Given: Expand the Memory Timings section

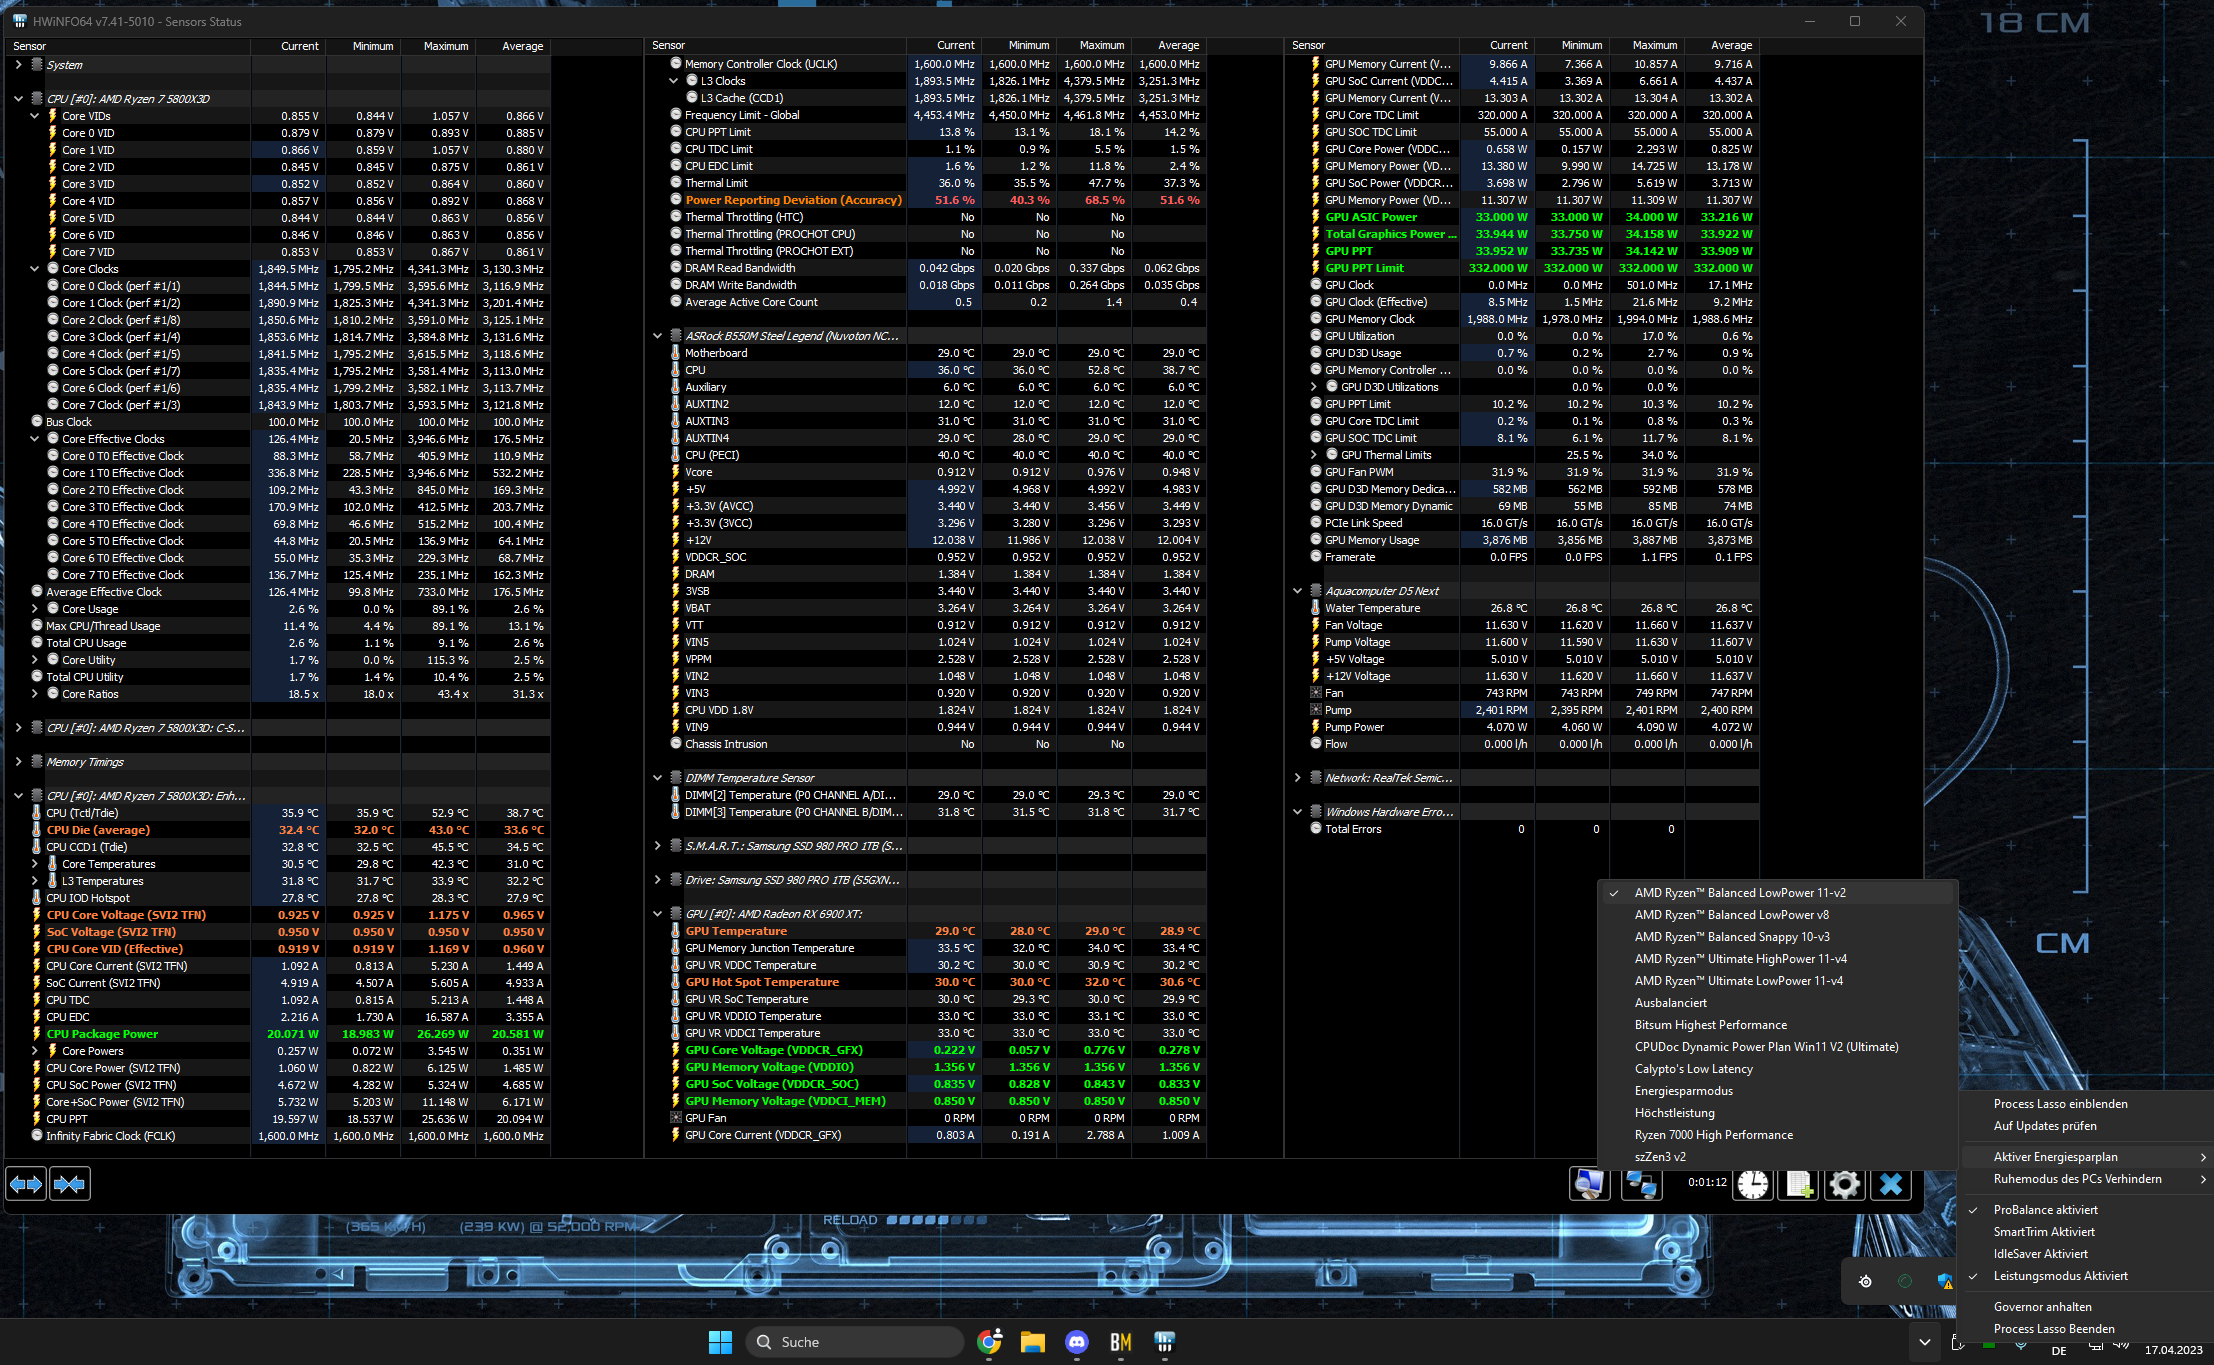Looking at the screenshot, I should pyautogui.click(x=18, y=762).
